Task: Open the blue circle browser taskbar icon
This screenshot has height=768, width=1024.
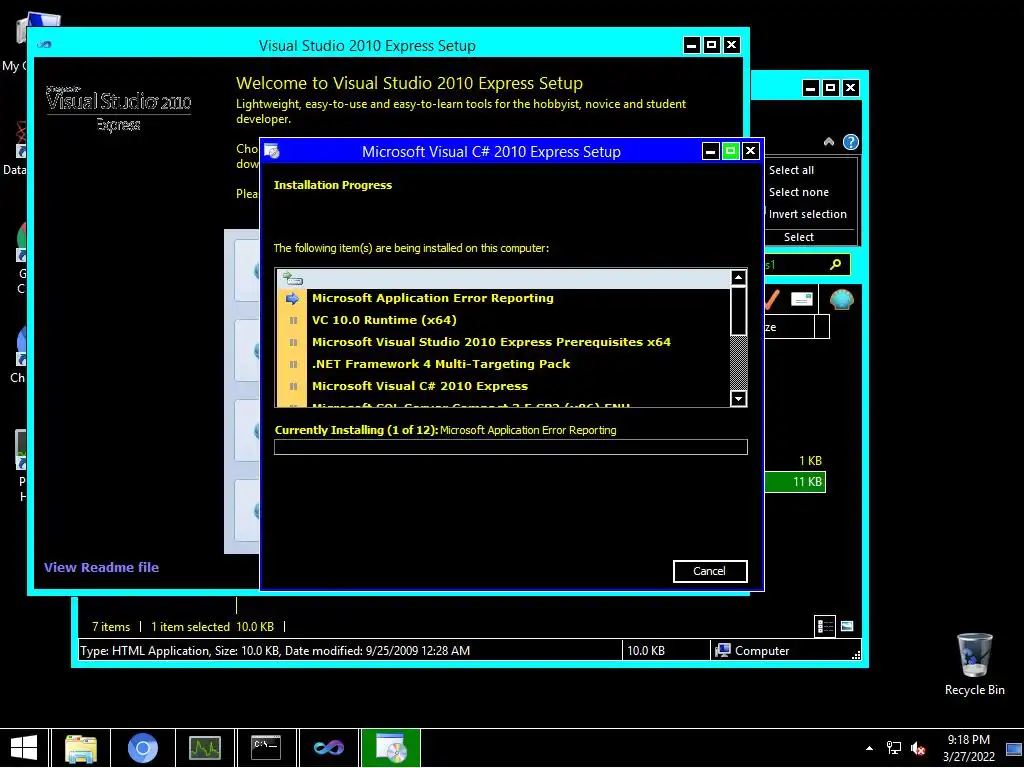Action: tap(143, 748)
